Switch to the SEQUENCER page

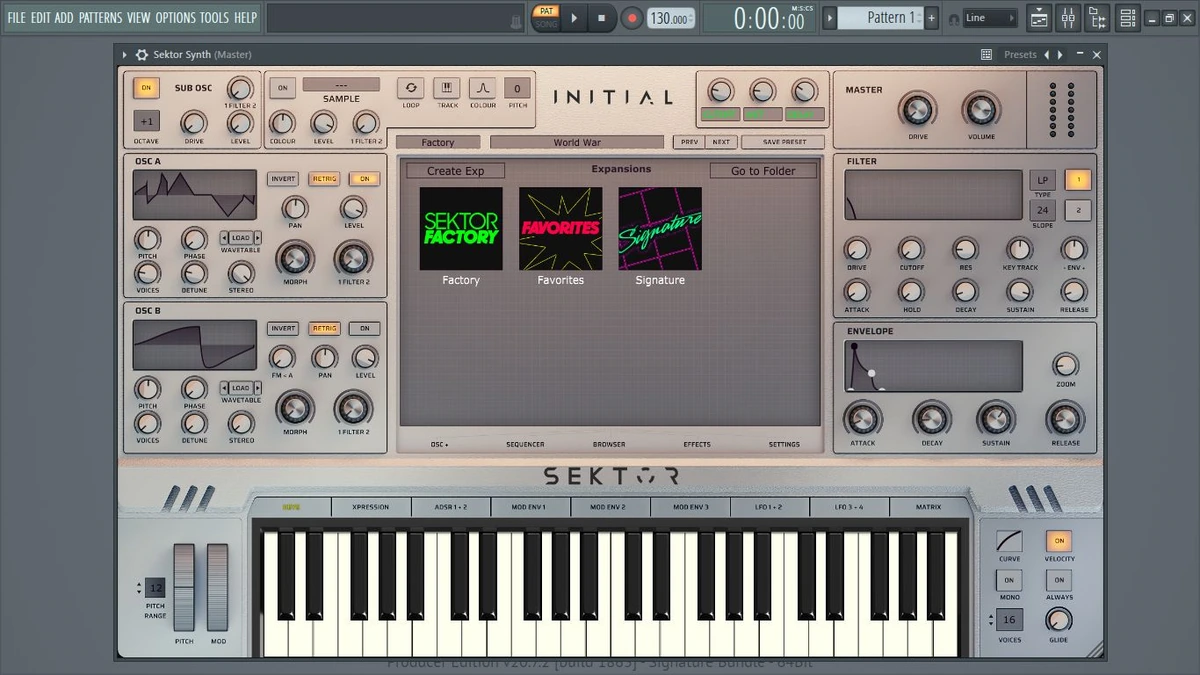click(x=525, y=444)
